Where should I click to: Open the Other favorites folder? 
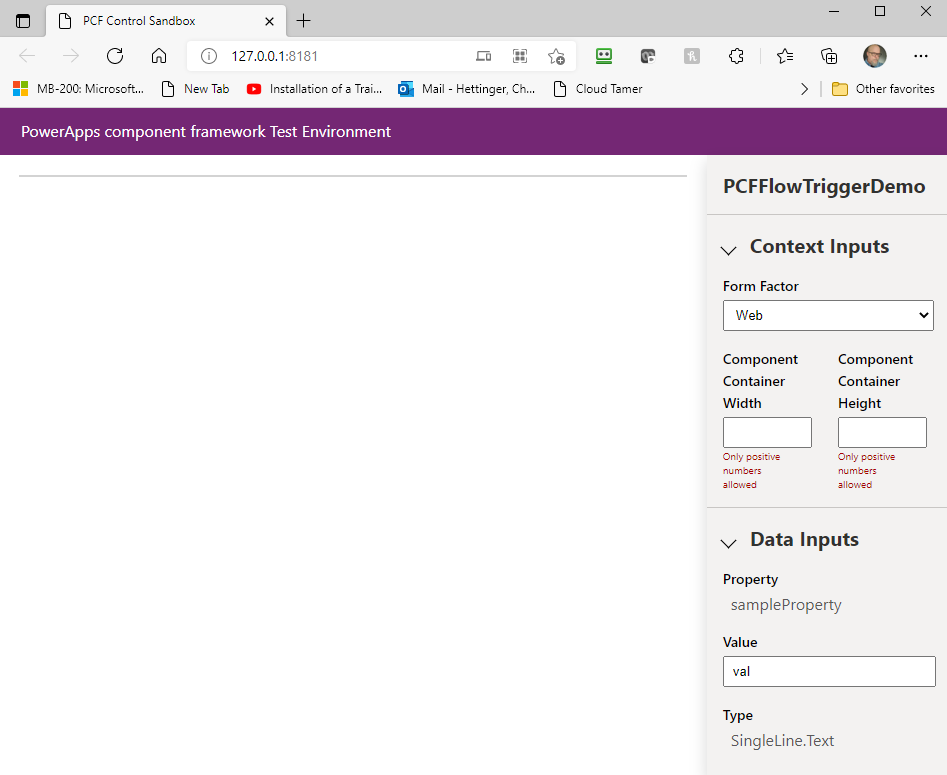pyautogui.click(x=883, y=89)
